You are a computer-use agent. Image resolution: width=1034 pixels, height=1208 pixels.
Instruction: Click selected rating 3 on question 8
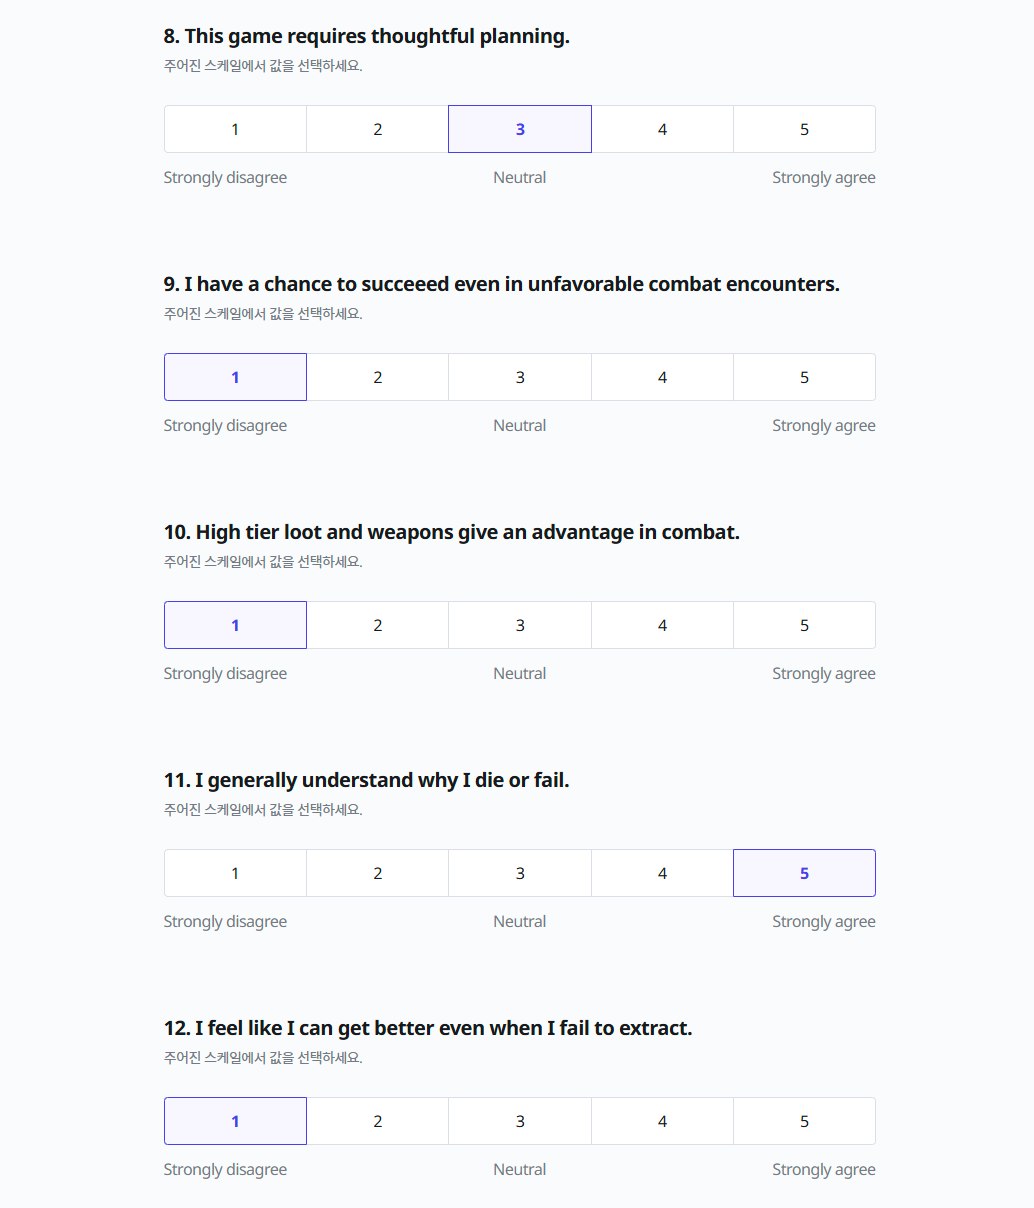click(x=520, y=129)
